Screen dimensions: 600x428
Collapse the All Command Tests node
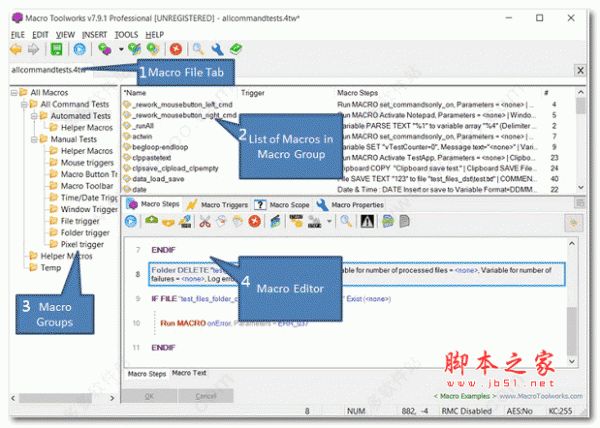click(24, 104)
